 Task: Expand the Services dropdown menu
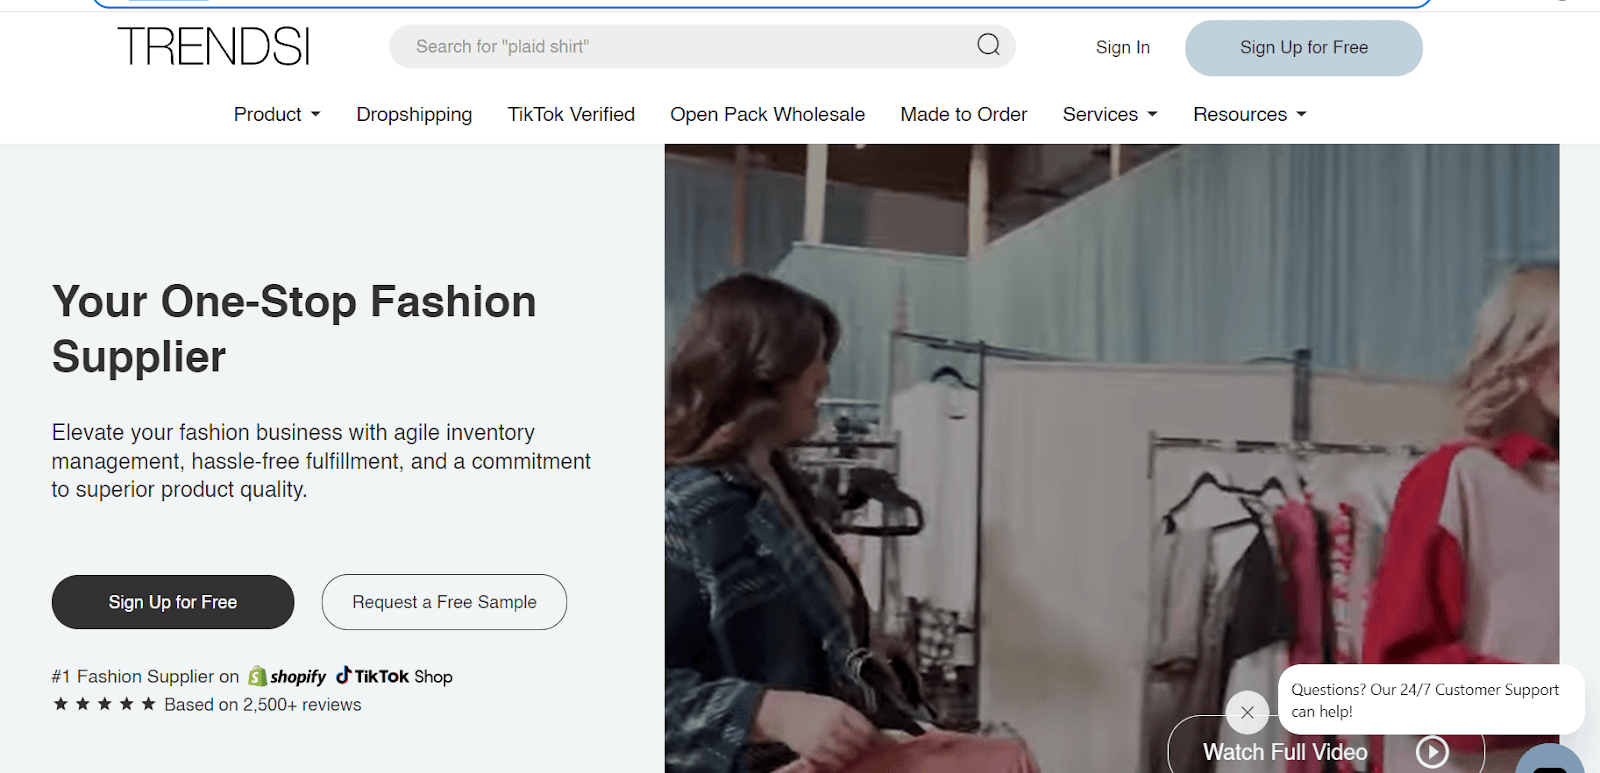(x=1110, y=115)
